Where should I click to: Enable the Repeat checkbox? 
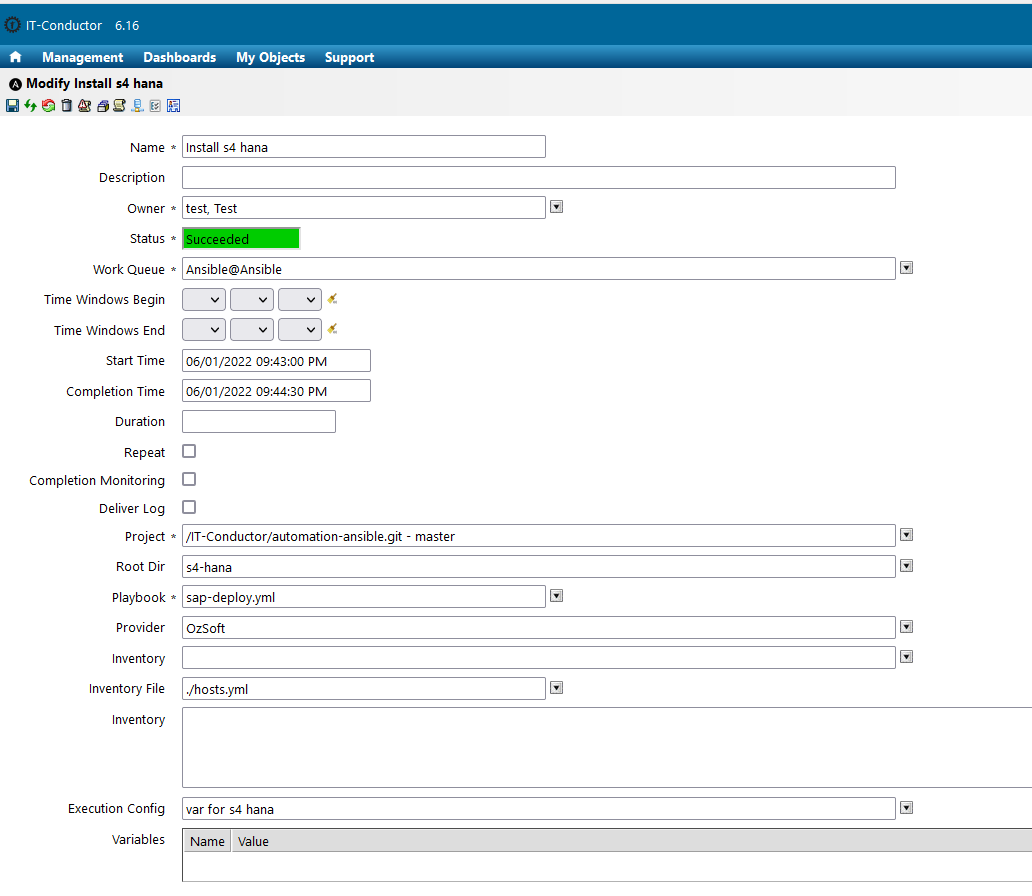pos(188,451)
